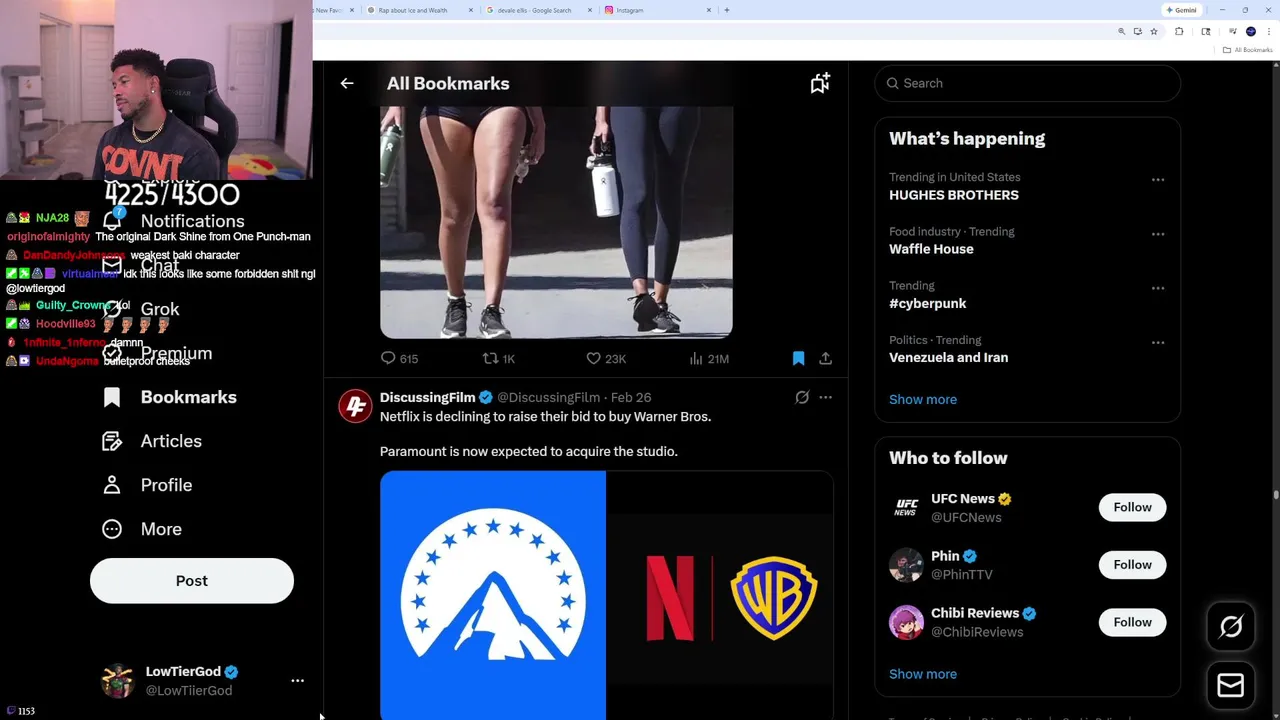Open Premium in the X sidebar
Image resolution: width=1280 pixels, height=720 pixels.
click(x=157, y=353)
